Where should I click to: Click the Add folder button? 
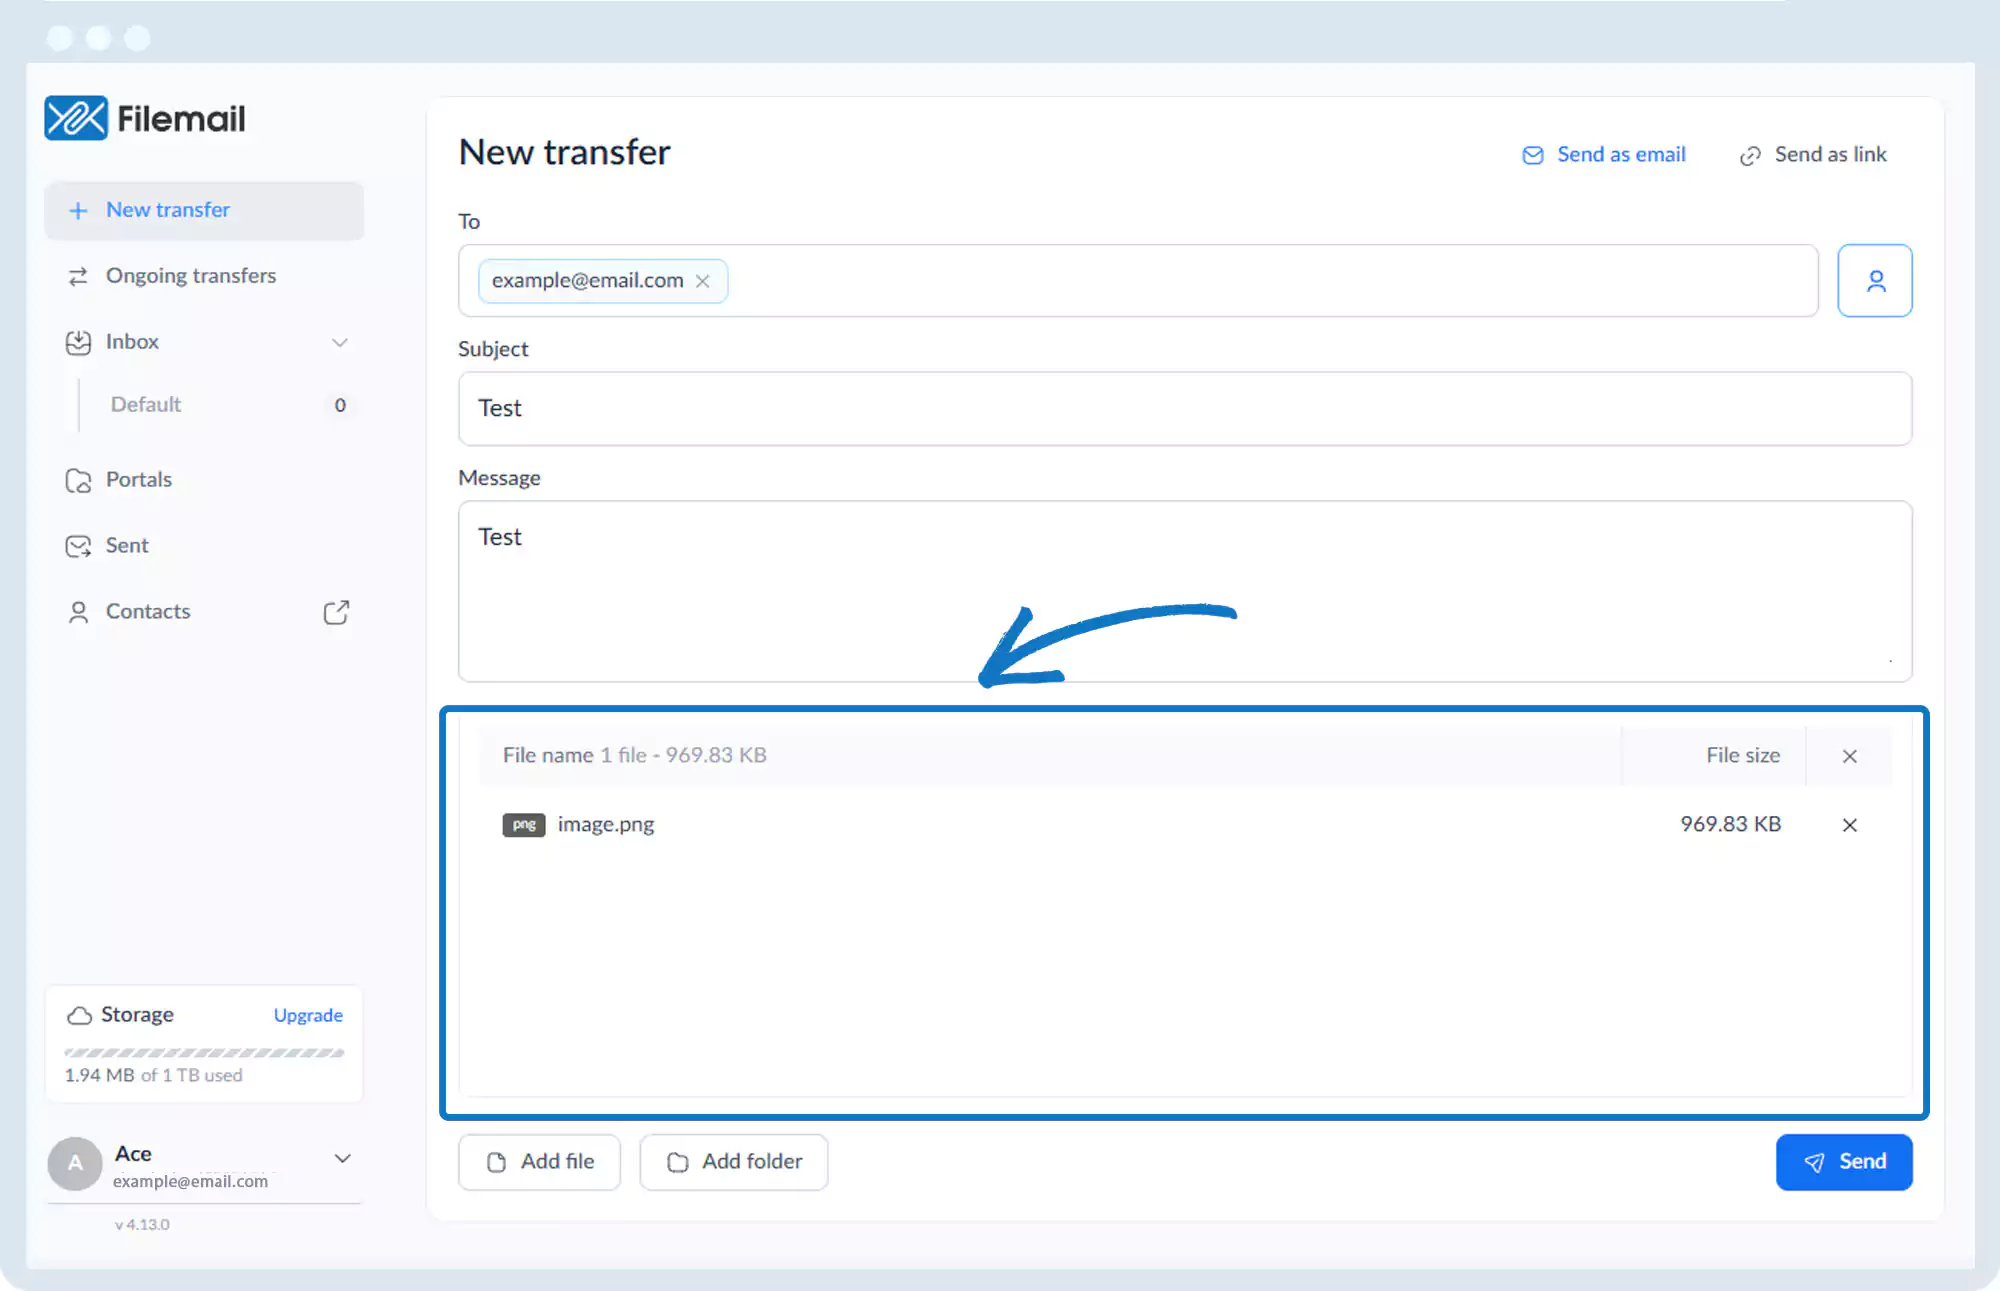pyautogui.click(x=733, y=1162)
